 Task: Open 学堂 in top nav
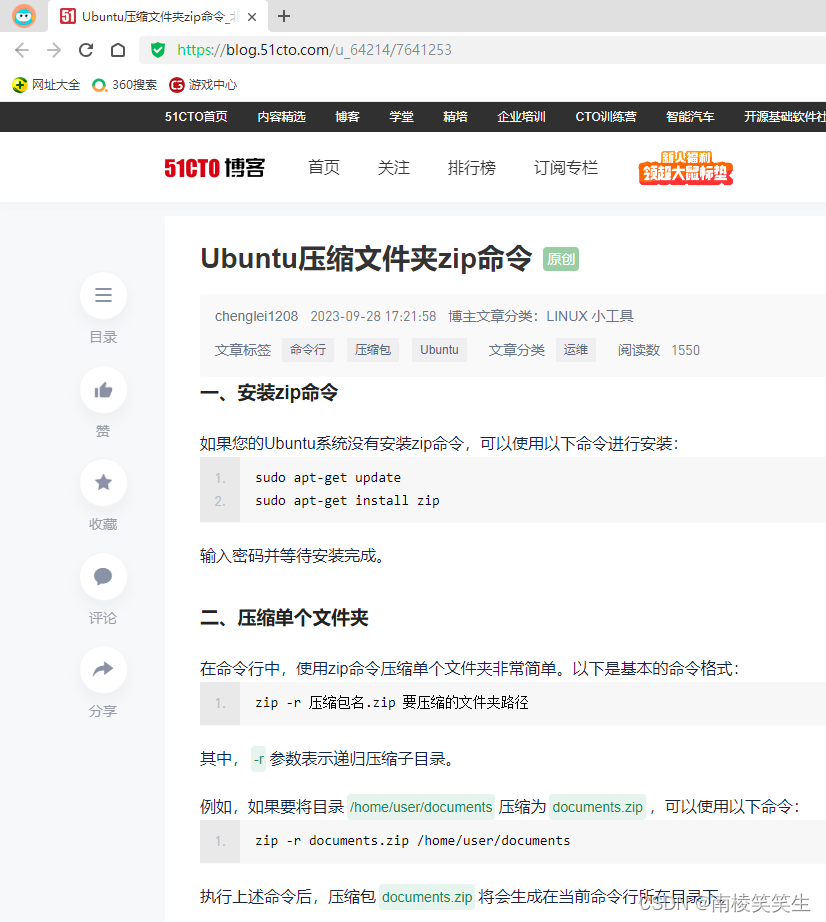[402, 116]
